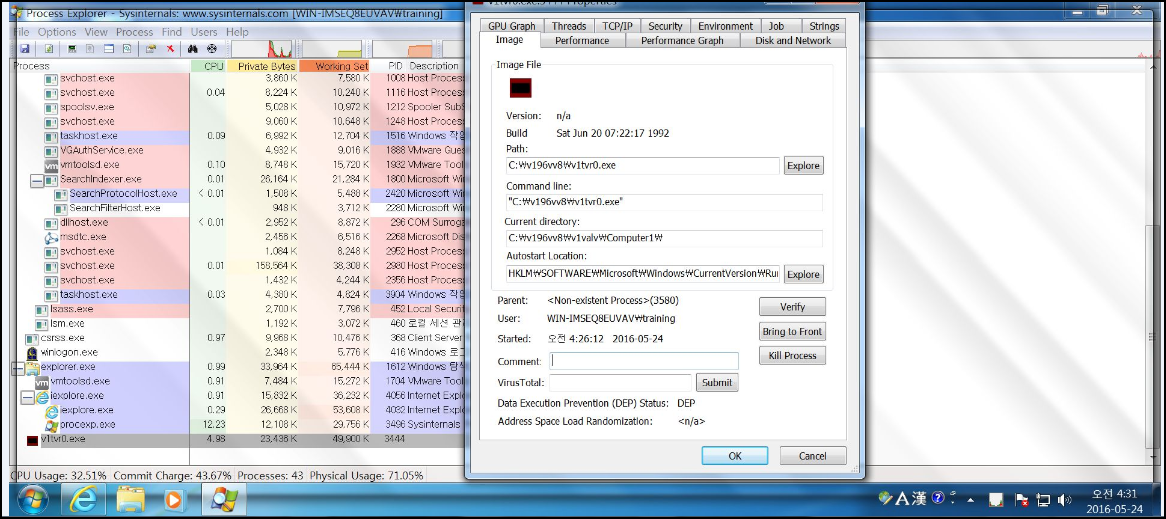This screenshot has height=519, width=1166.
Task: Switch to the Performance Graph tab
Action: (682, 41)
